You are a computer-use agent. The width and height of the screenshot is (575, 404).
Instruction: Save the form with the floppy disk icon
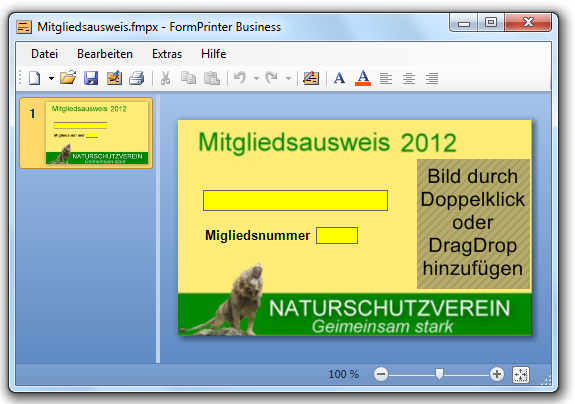[91, 78]
